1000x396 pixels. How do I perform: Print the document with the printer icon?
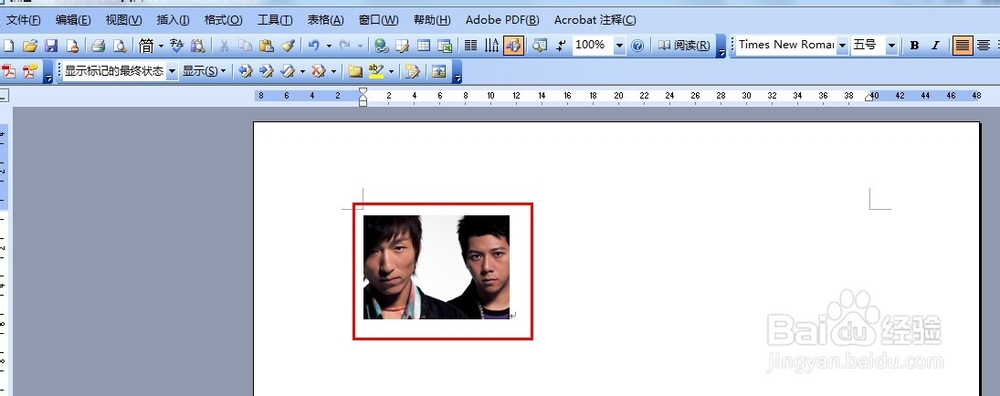pos(98,46)
